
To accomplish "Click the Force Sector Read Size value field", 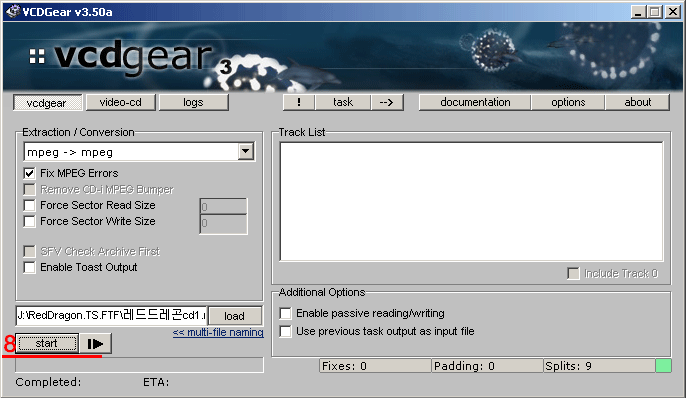I will point(224,206).
